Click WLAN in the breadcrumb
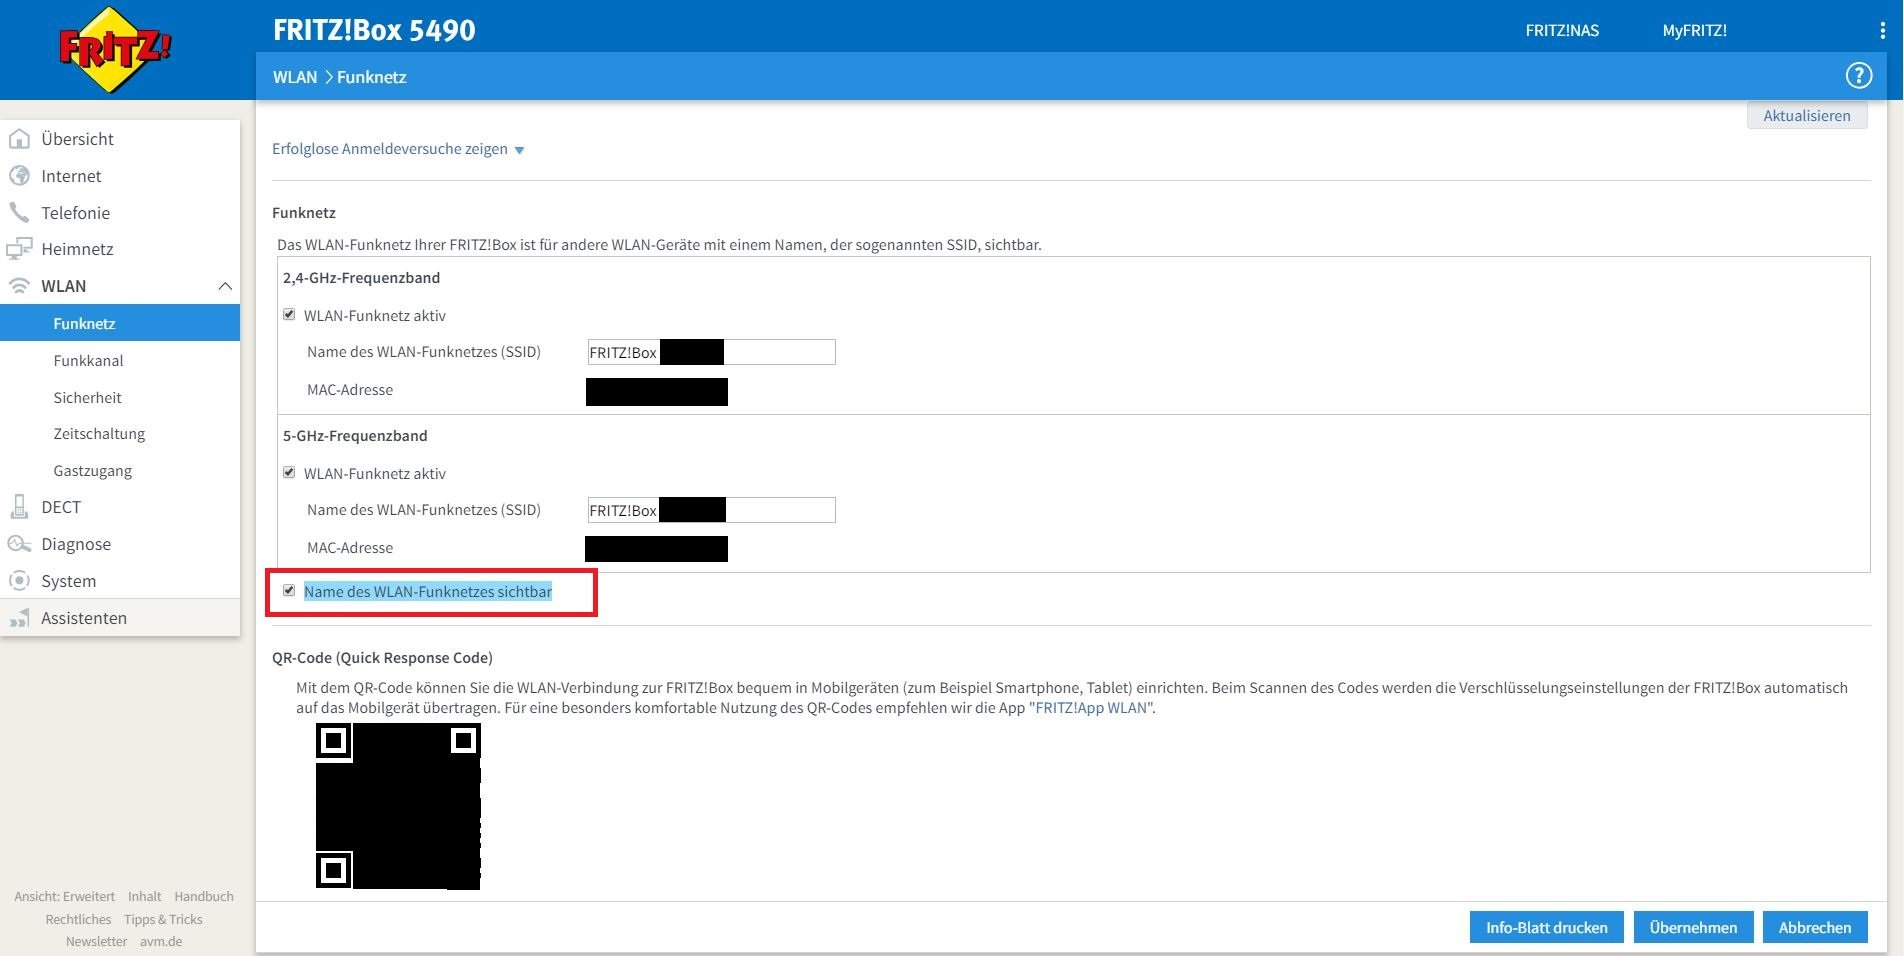Viewport: 1904px width, 956px height. [295, 77]
